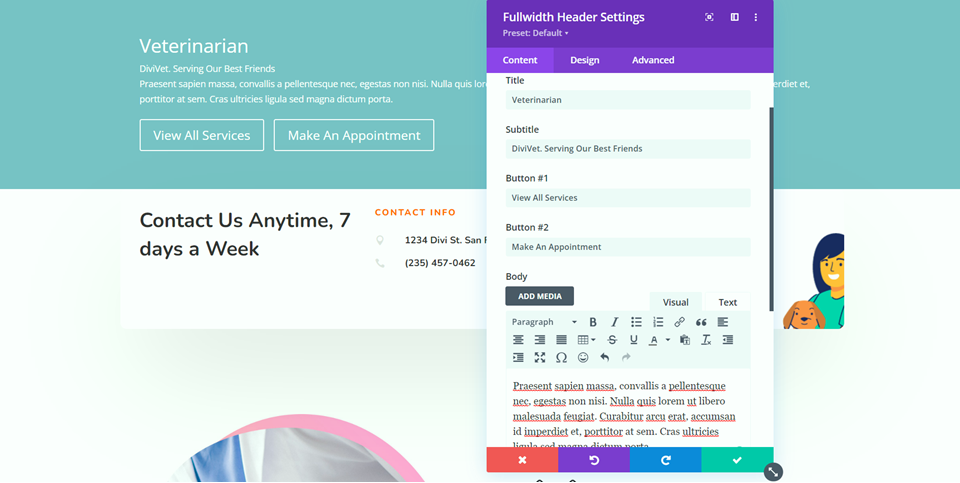960x483 pixels.
Task: Open the insert link tool
Action: [x=680, y=322]
